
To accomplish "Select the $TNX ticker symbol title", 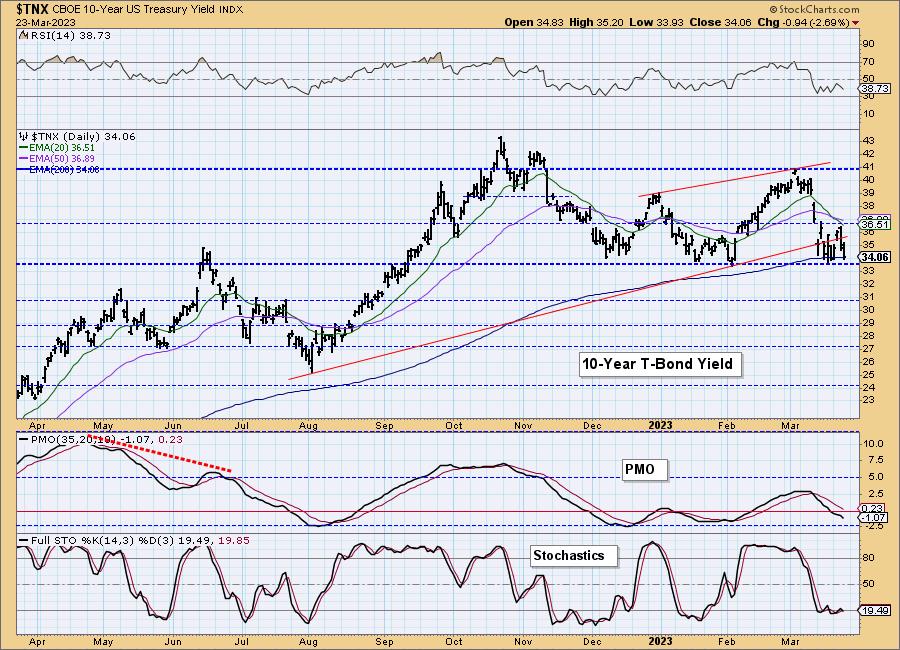I will click(x=33, y=9).
